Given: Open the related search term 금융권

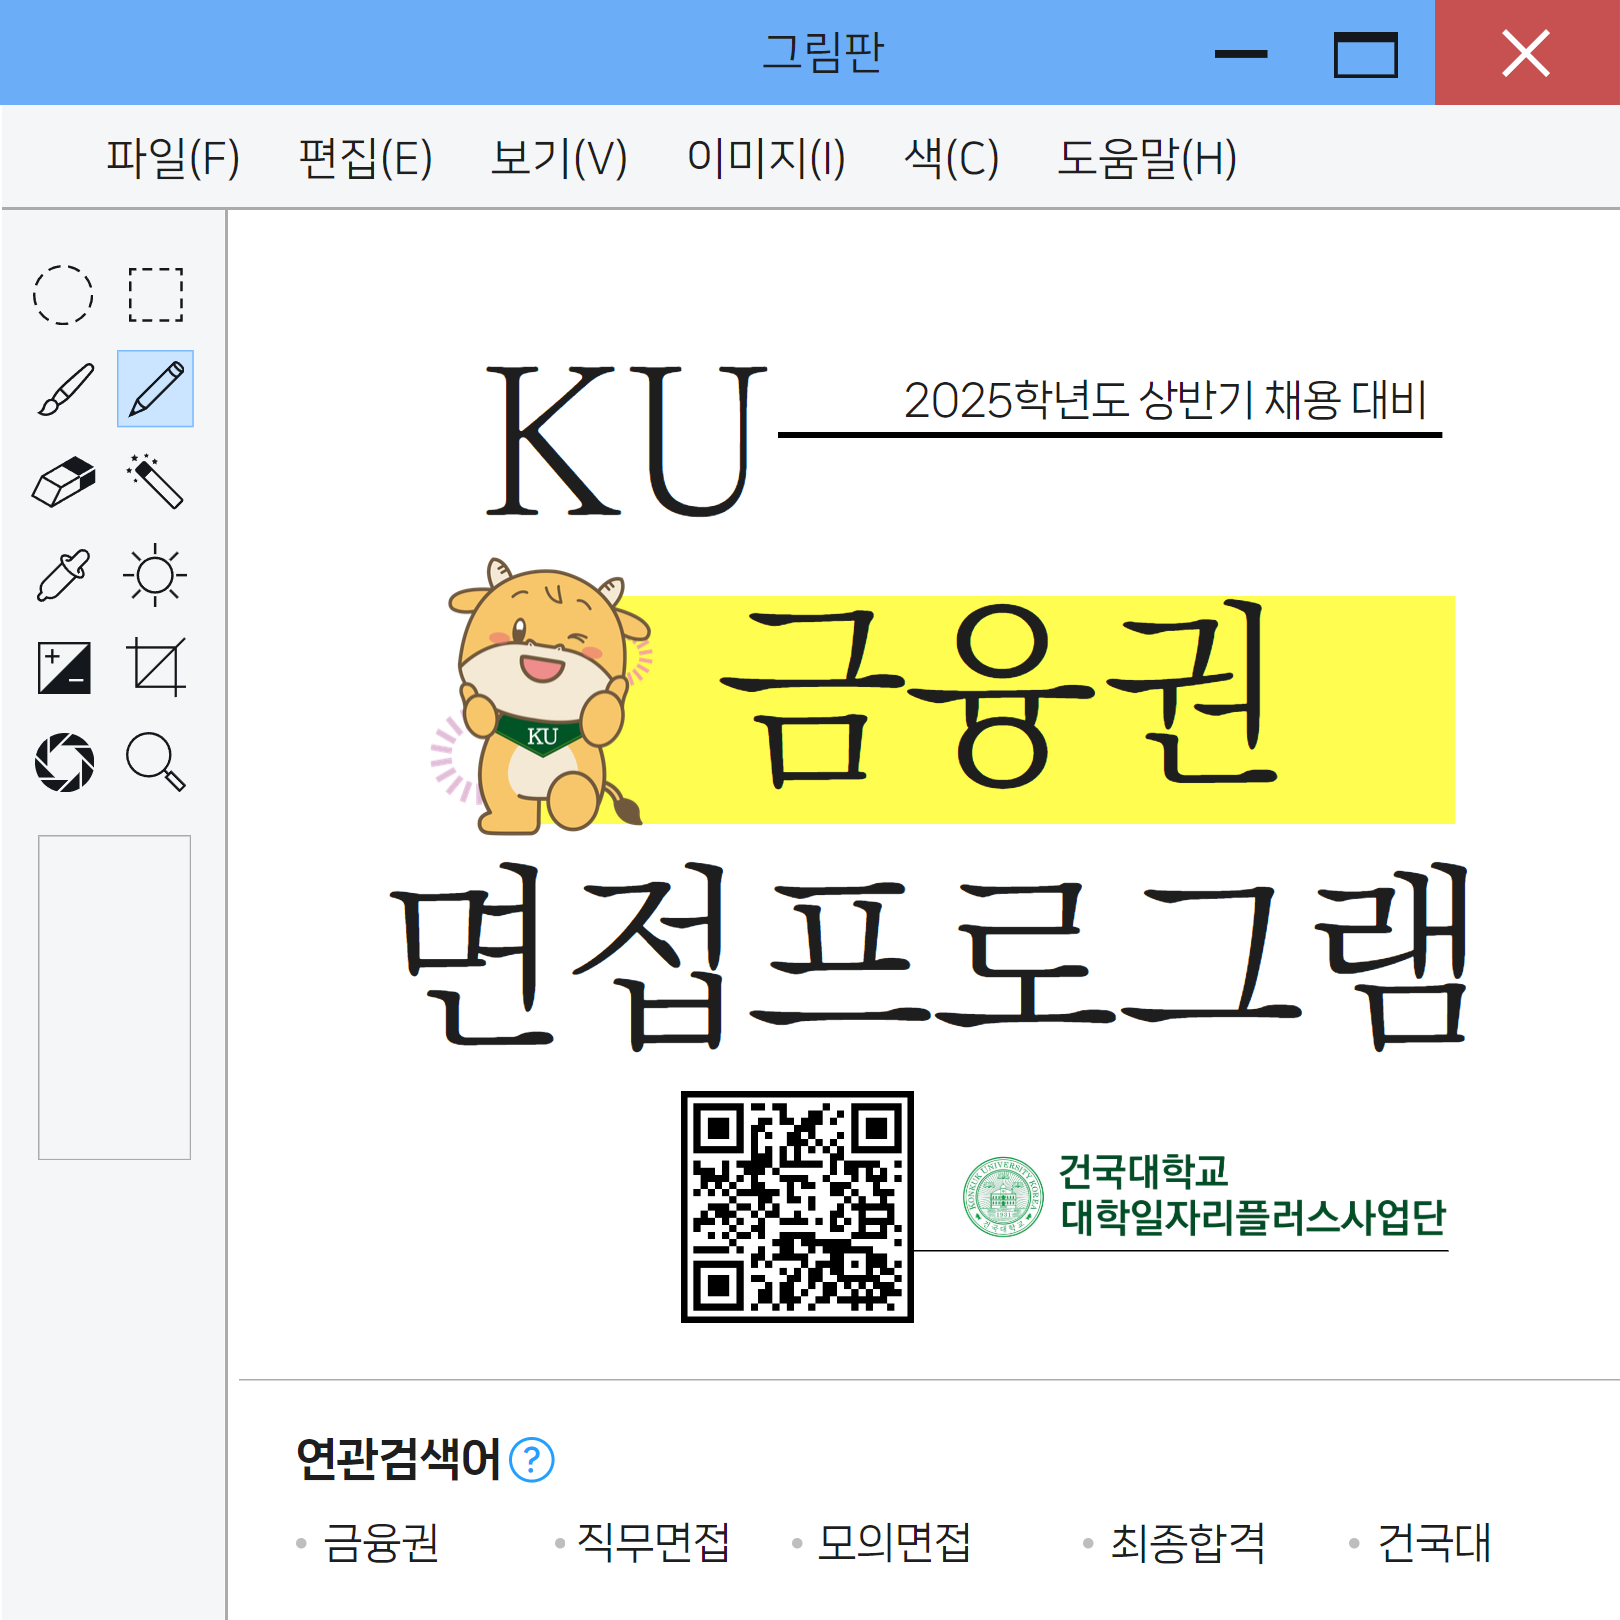Looking at the screenshot, I should pos(381,1543).
